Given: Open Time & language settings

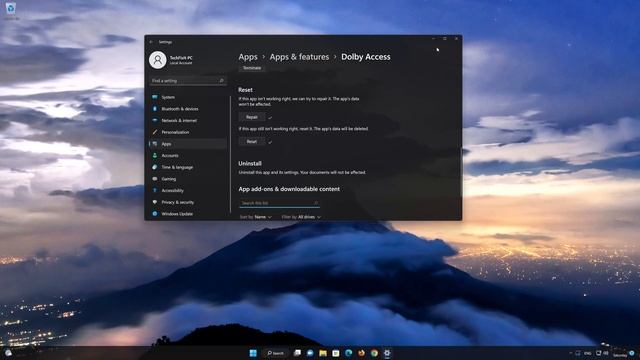Looking at the screenshot, I should click(189, 167).
